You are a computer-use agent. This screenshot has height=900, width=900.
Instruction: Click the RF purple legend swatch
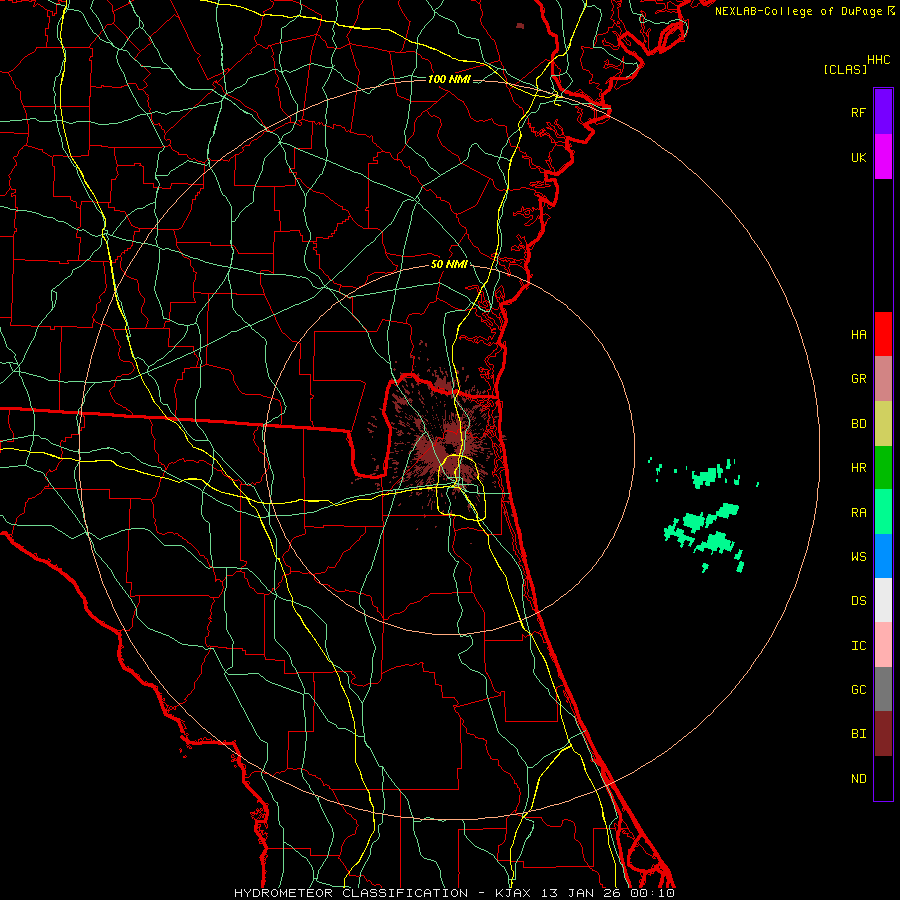coord(883,112)
